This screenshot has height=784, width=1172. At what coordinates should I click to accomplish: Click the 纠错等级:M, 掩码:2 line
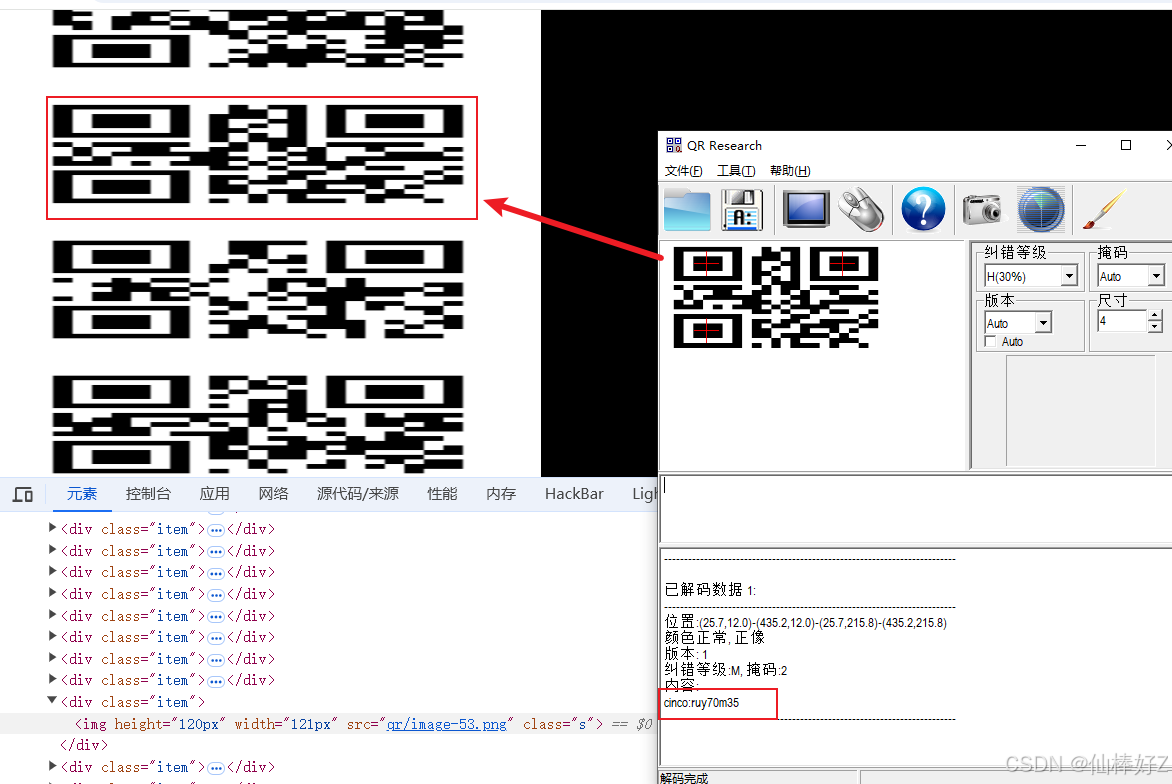(726, 670)
